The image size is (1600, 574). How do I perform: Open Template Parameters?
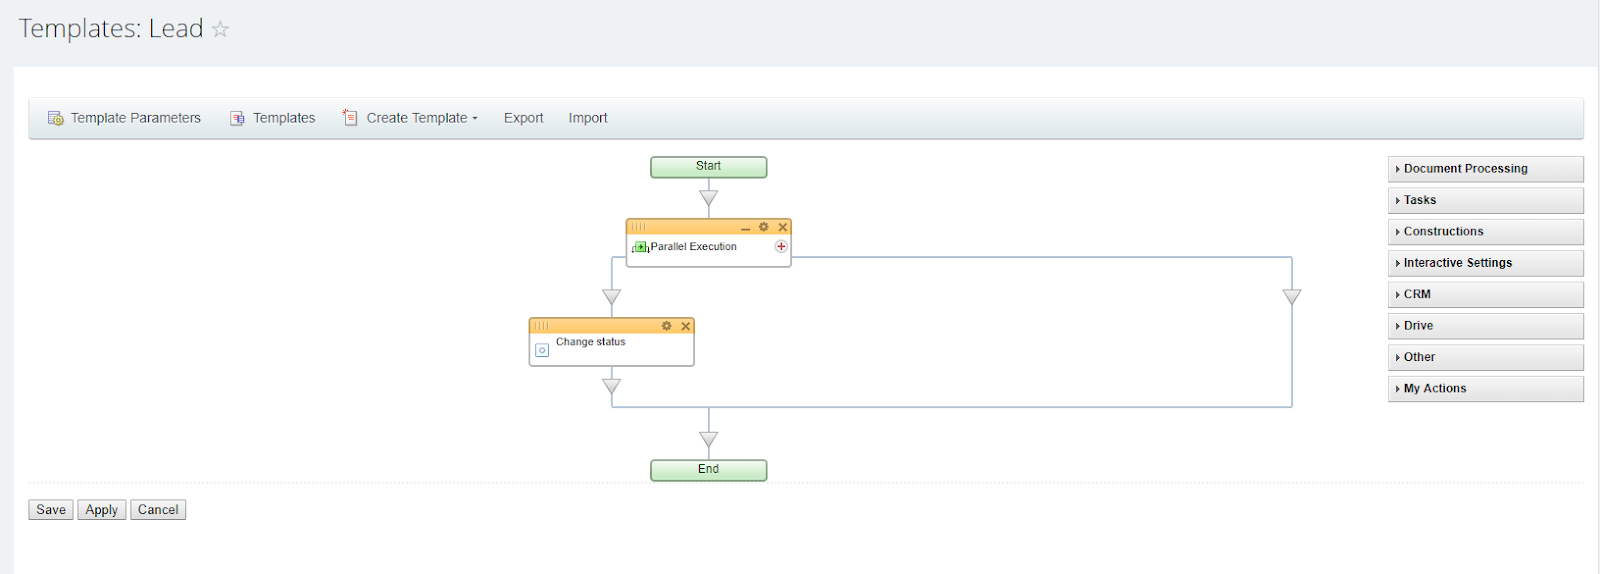[x=124, y=118]
